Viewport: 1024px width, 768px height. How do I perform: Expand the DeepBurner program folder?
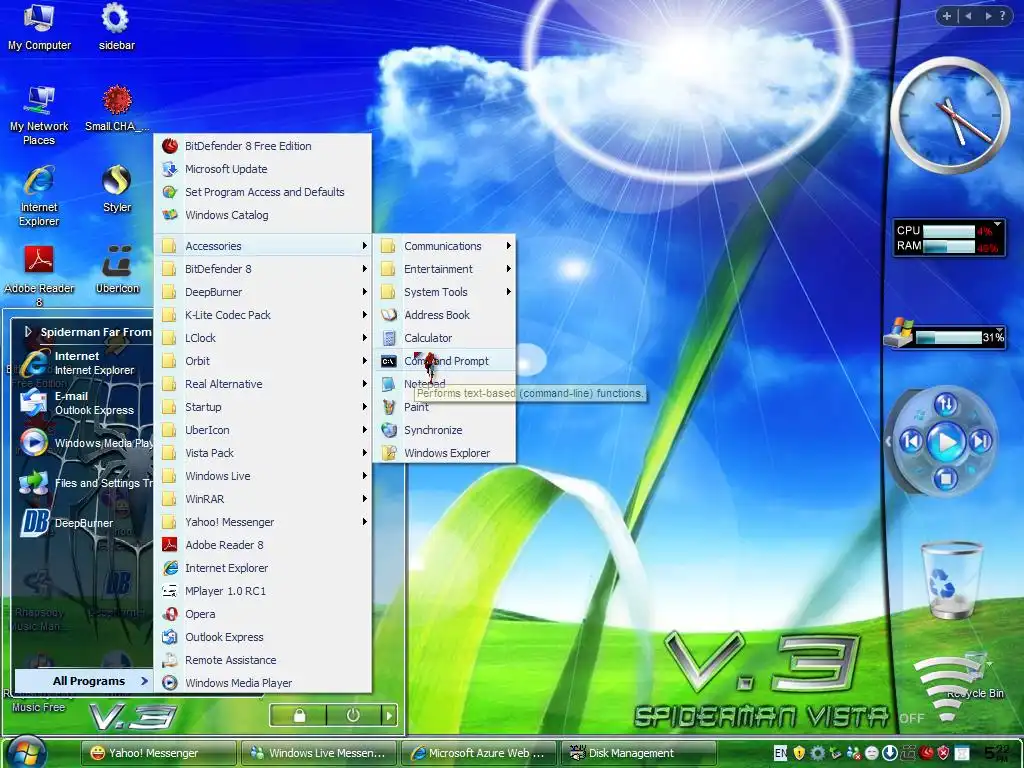[263, 292]
